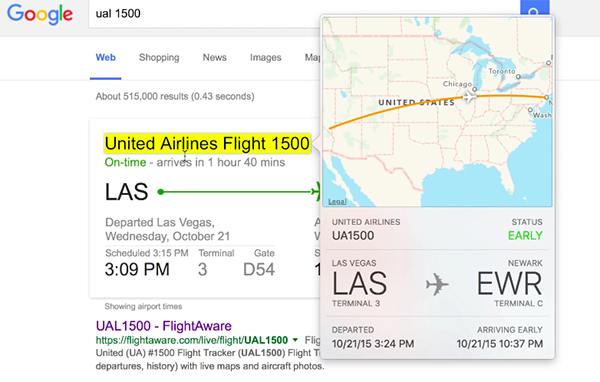Viewport: 600px width, 382px height.
Task: Click the blue search button
Action: coord(535,8)
